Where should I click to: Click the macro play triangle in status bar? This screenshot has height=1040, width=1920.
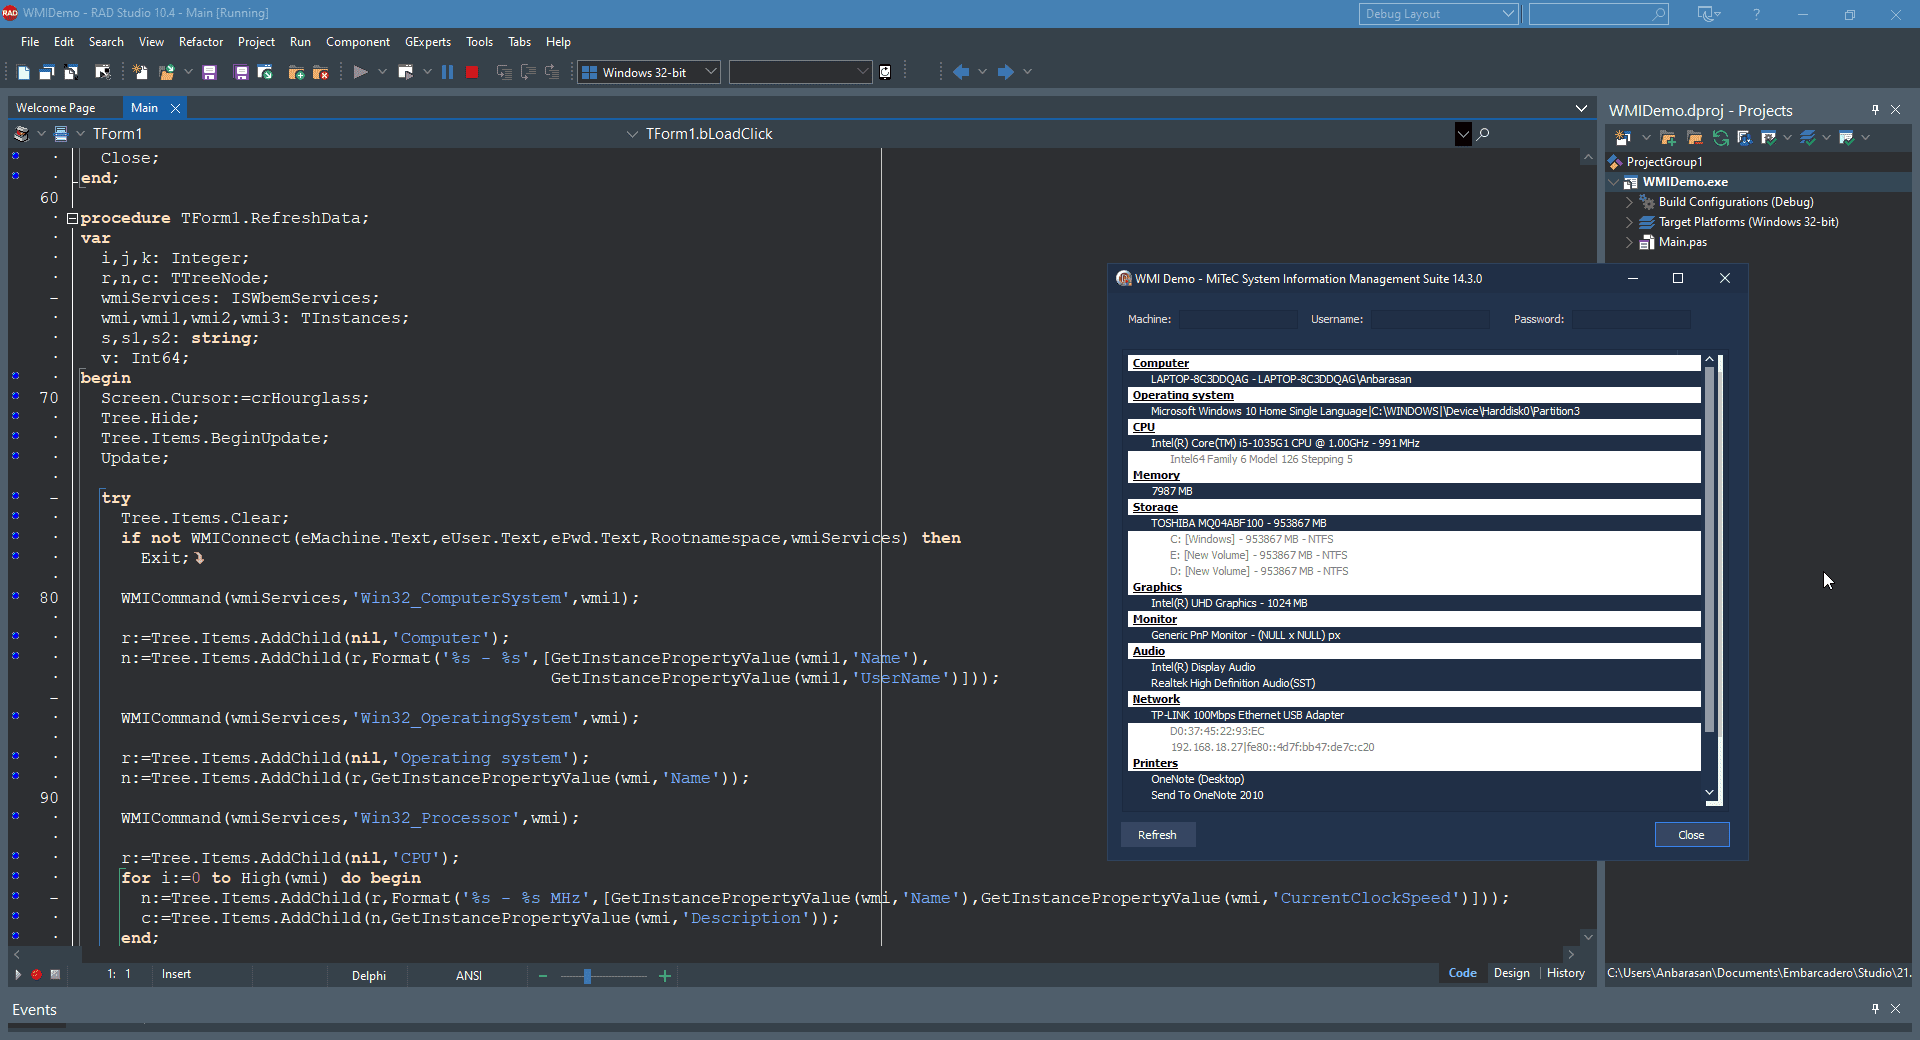18,974
